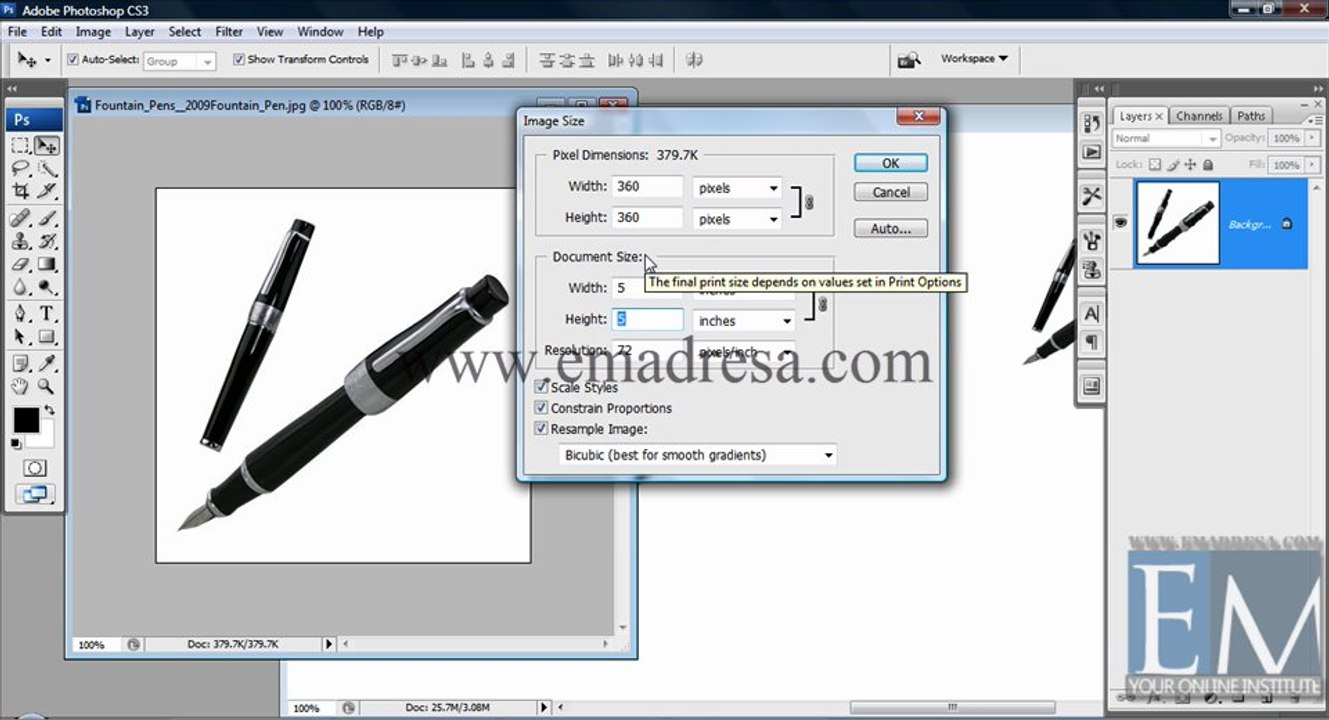The image size is (1329, 720).
Task: Toggle Resample Image checkbox
Action: tap(542, 429)
